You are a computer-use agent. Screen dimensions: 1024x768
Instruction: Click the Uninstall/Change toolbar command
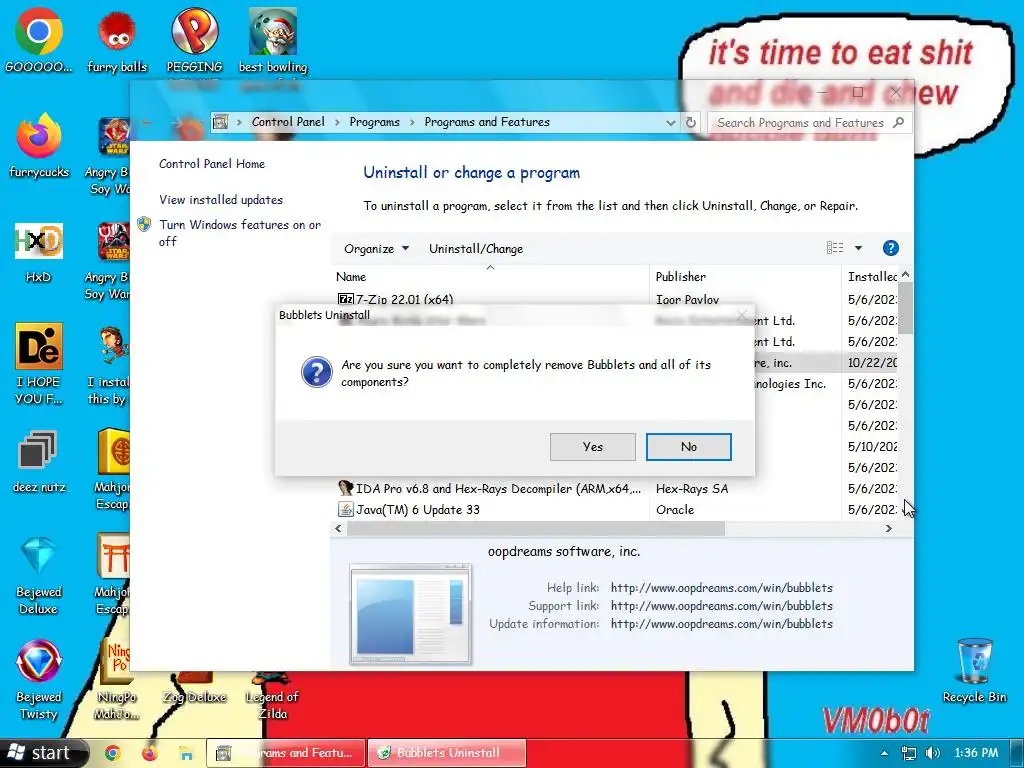475,249
